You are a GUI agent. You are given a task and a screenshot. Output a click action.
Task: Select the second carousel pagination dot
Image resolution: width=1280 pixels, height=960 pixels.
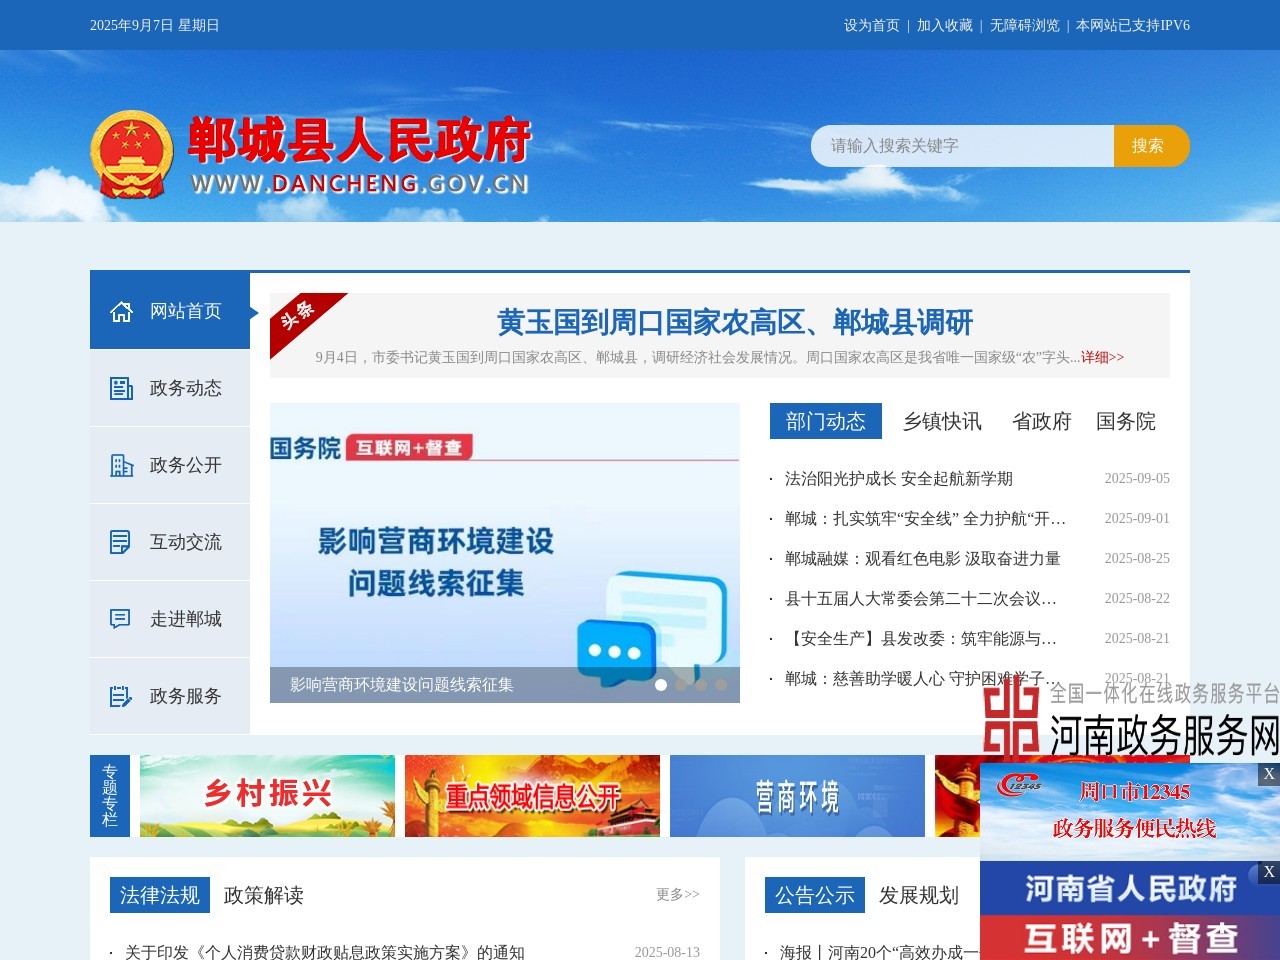pyautogui.click(x=681, y=685)
